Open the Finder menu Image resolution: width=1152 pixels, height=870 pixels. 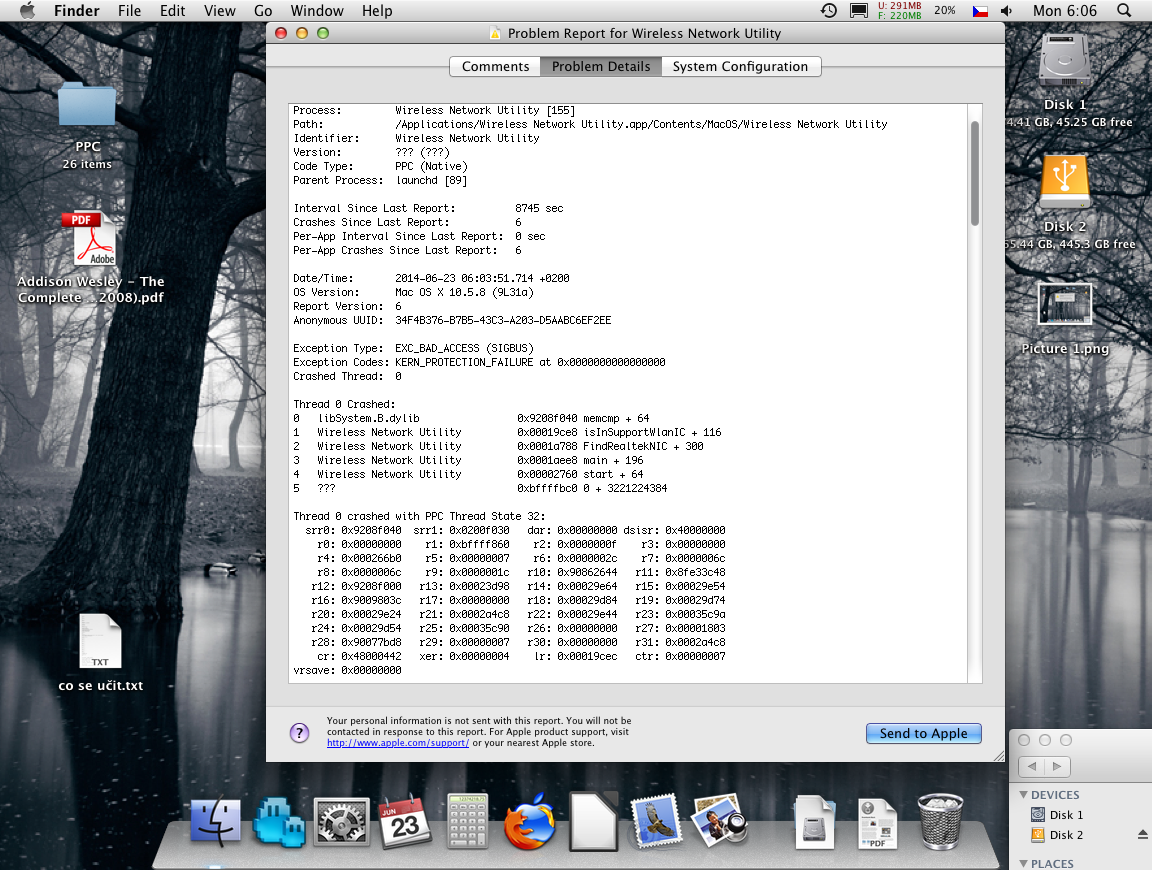click(x=76, y=10)
